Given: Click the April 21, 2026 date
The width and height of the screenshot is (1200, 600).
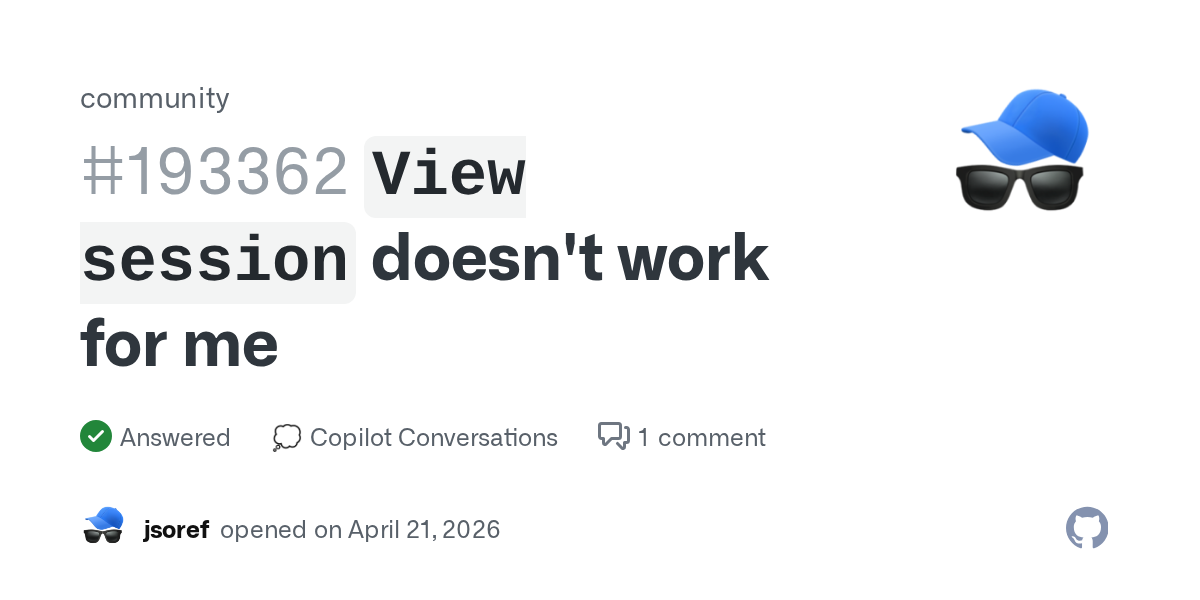Looking at the screenshot, I should [424, 529].
